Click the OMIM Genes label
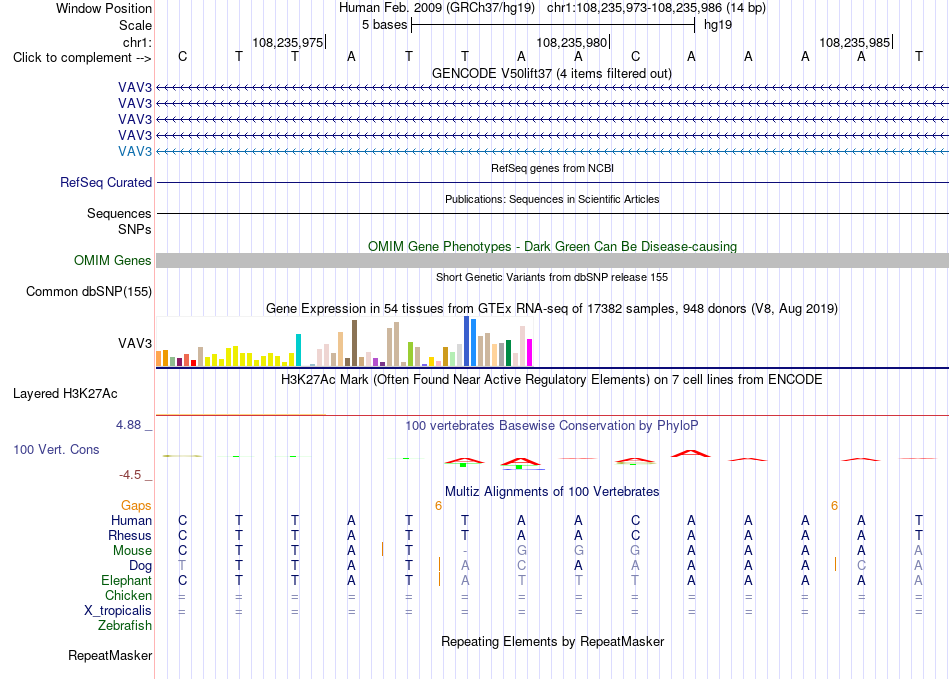This screenshot has width=950, height=679. [113, 260]
